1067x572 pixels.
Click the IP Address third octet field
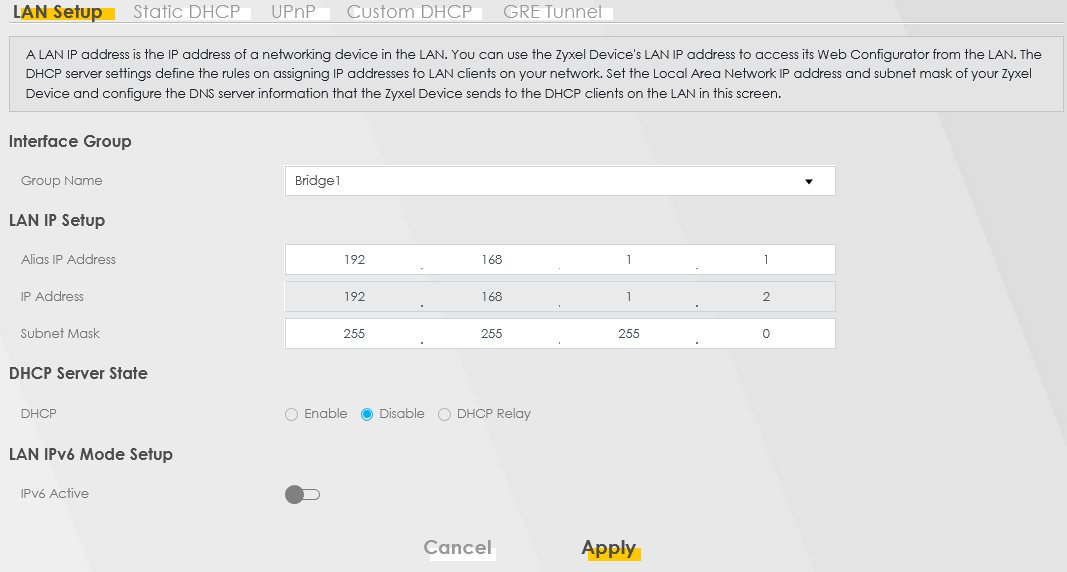[x=628, y=297]
